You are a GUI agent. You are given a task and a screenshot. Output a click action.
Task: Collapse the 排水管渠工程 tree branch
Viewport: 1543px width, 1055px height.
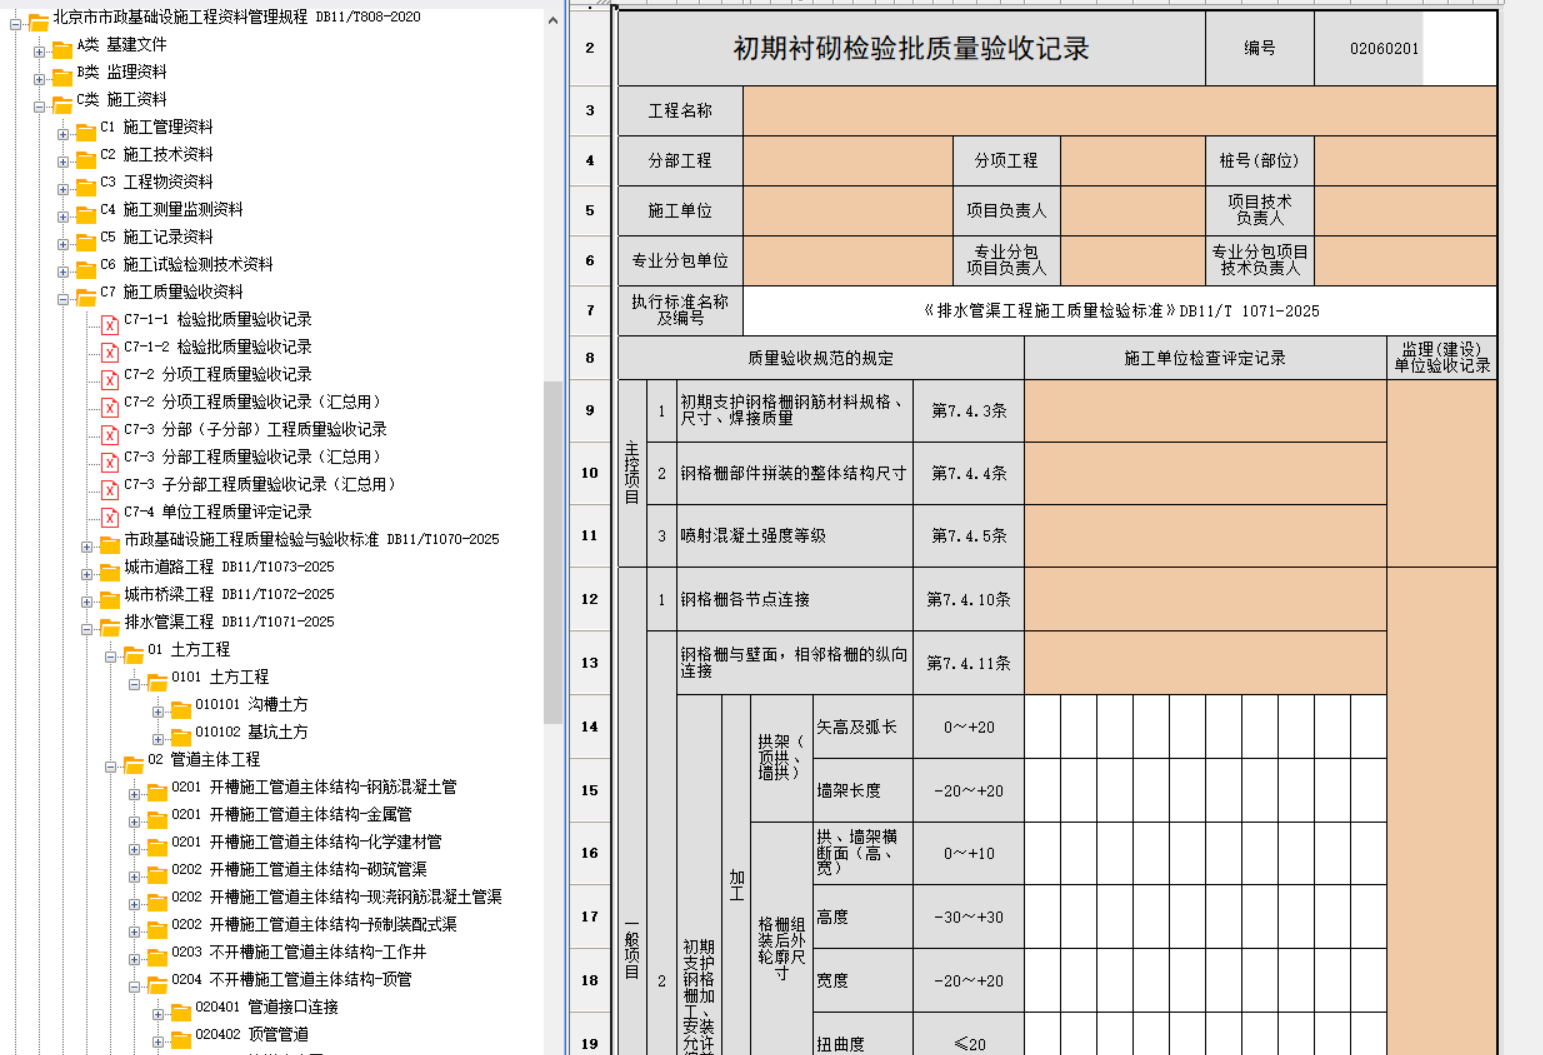click(87, 629)
